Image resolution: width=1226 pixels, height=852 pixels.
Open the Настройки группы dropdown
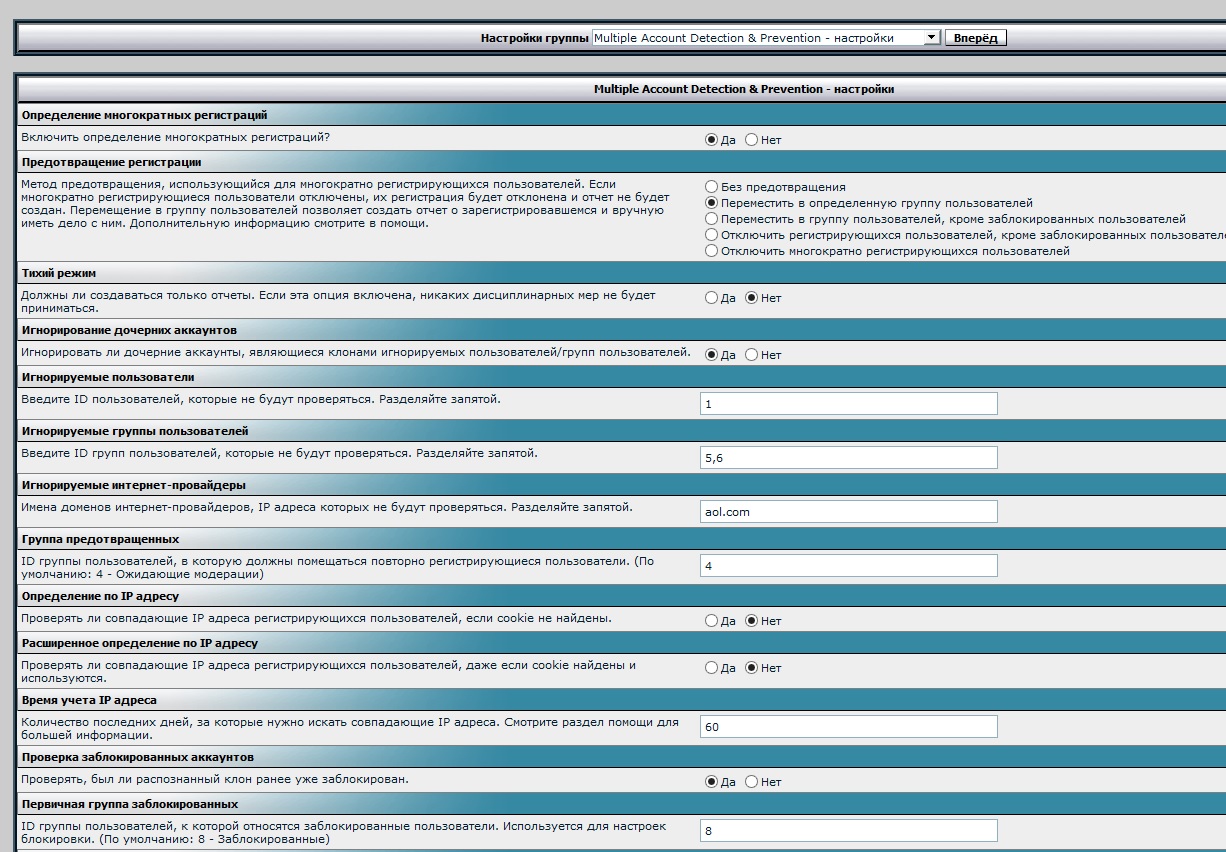(766, 38)
